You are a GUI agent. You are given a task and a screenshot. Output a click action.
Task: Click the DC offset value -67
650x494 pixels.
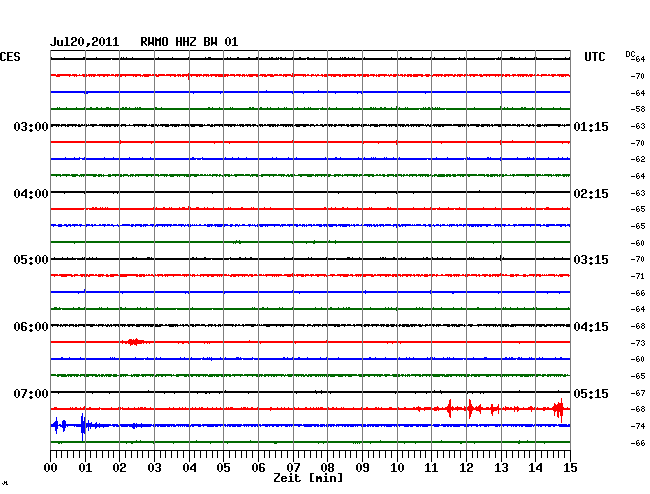pyautogui.click(x=638, y=393)
